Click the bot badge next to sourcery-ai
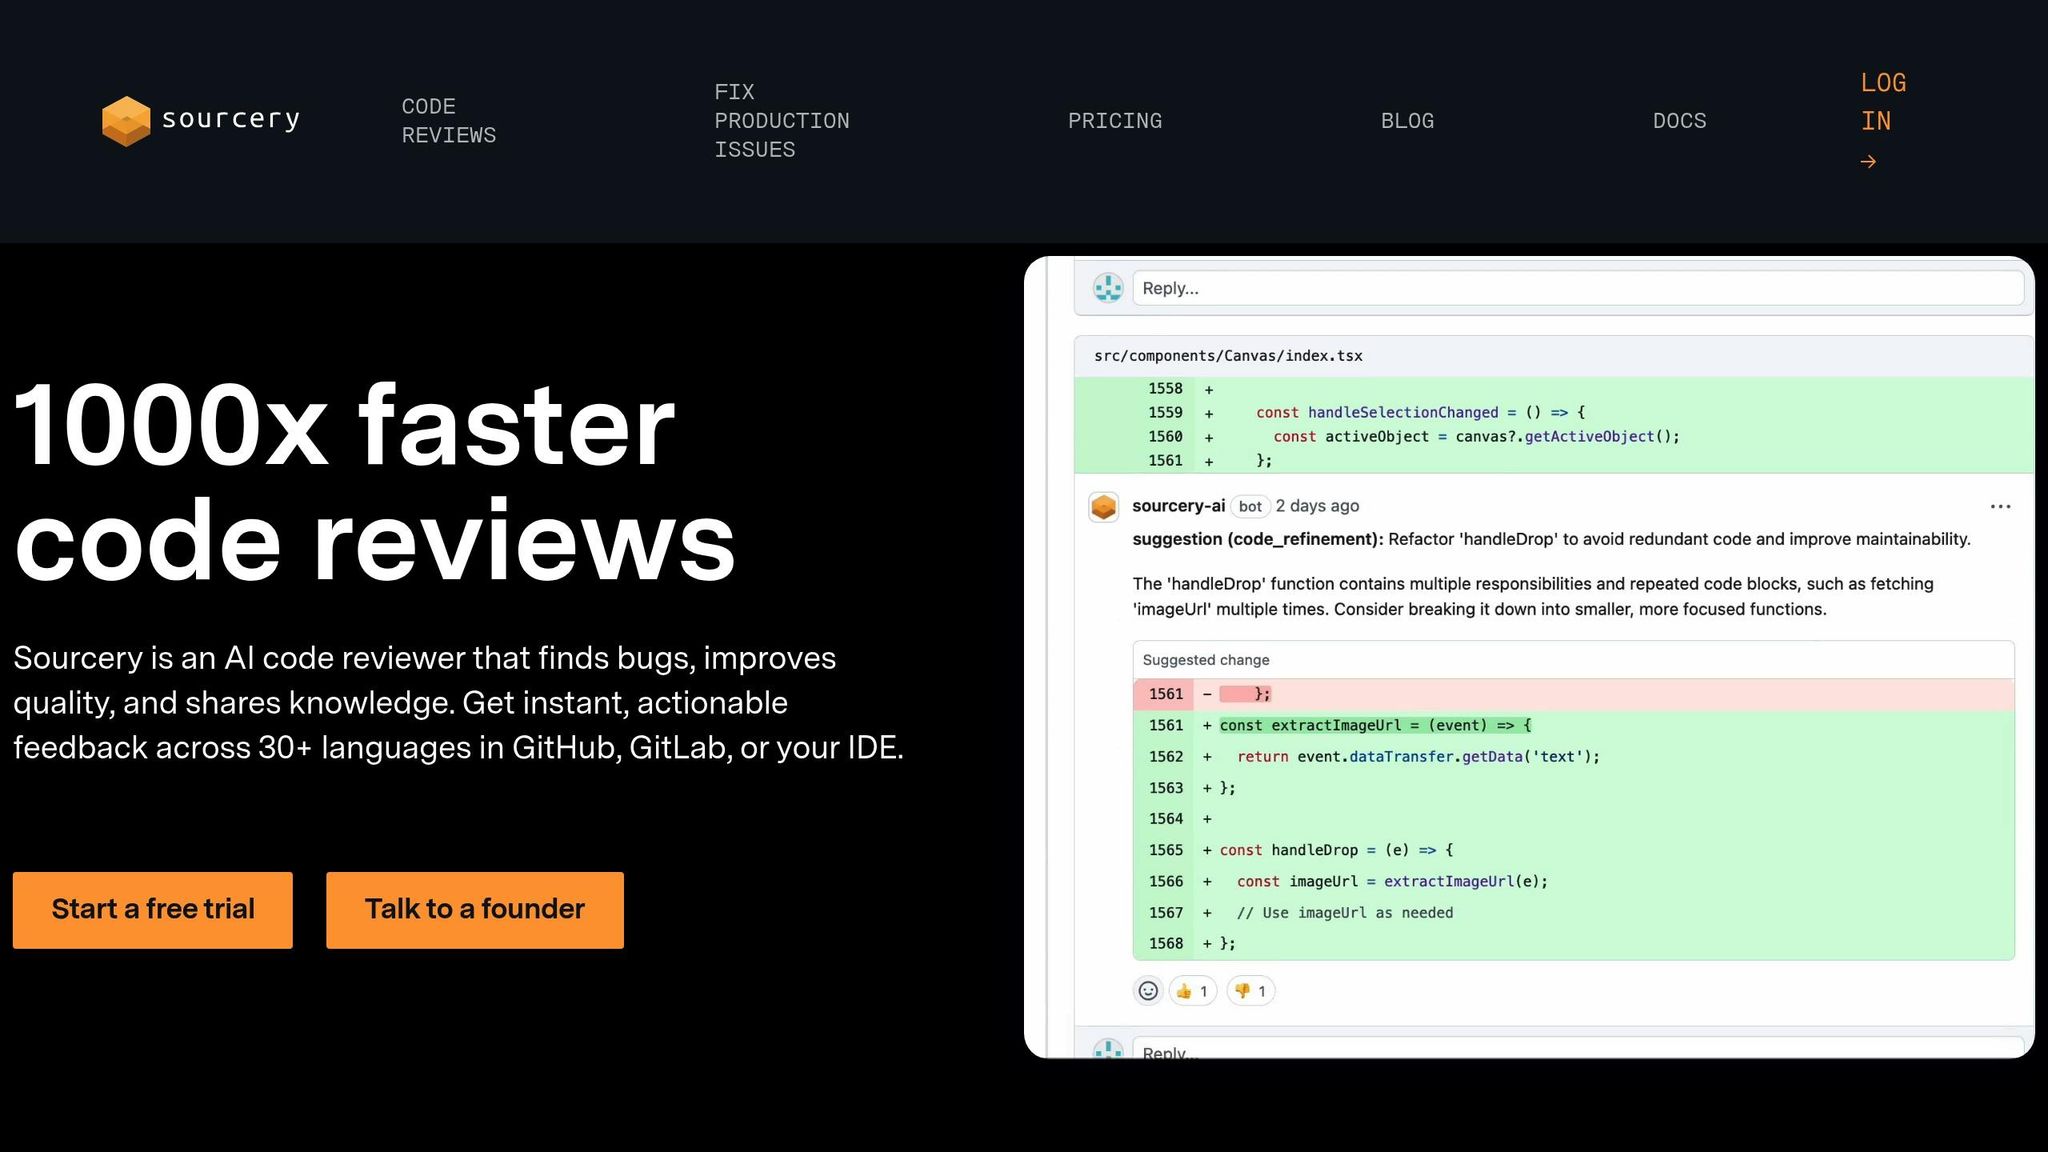Image resolution: width=2048 pixels, height=1152 pixels. pyautogui.click(x=1250, y=506)
